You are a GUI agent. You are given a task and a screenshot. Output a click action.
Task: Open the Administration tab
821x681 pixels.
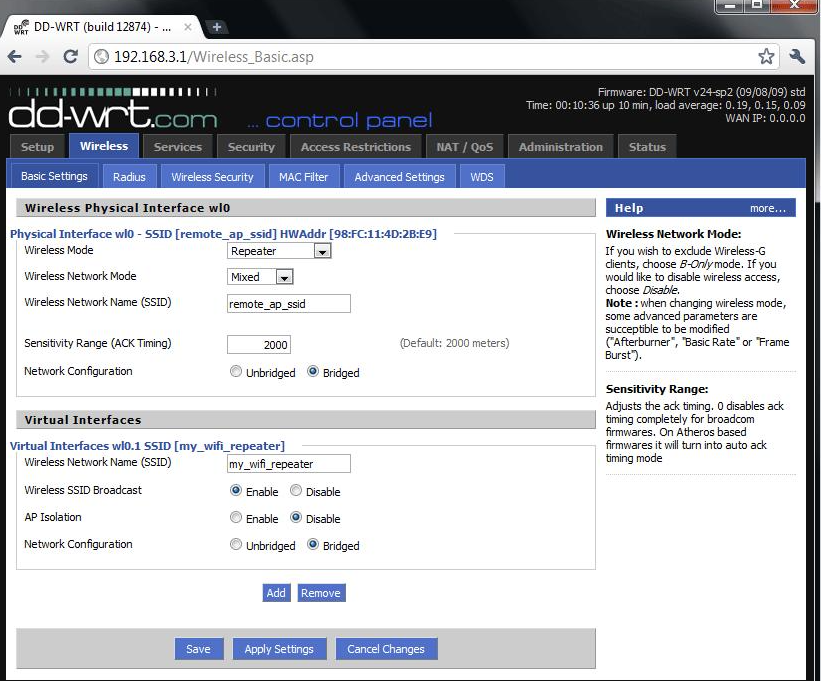click(x=560, y=147)
